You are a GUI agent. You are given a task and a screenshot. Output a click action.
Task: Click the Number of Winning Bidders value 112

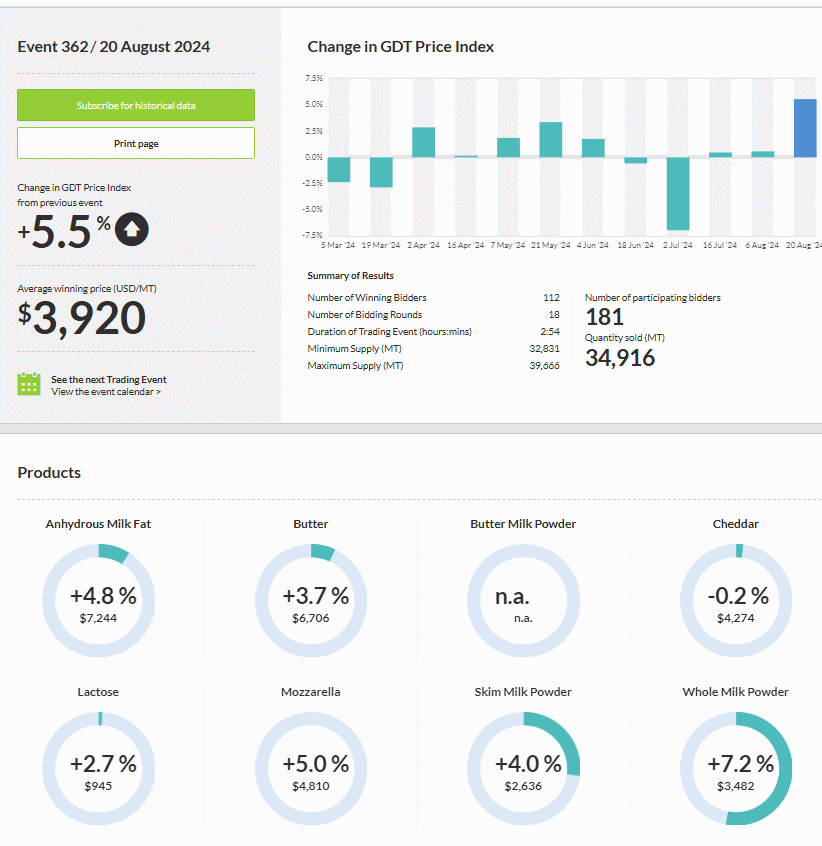551,297
